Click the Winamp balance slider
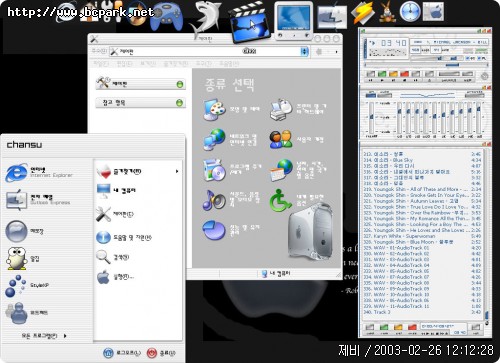 pos(453,58)
